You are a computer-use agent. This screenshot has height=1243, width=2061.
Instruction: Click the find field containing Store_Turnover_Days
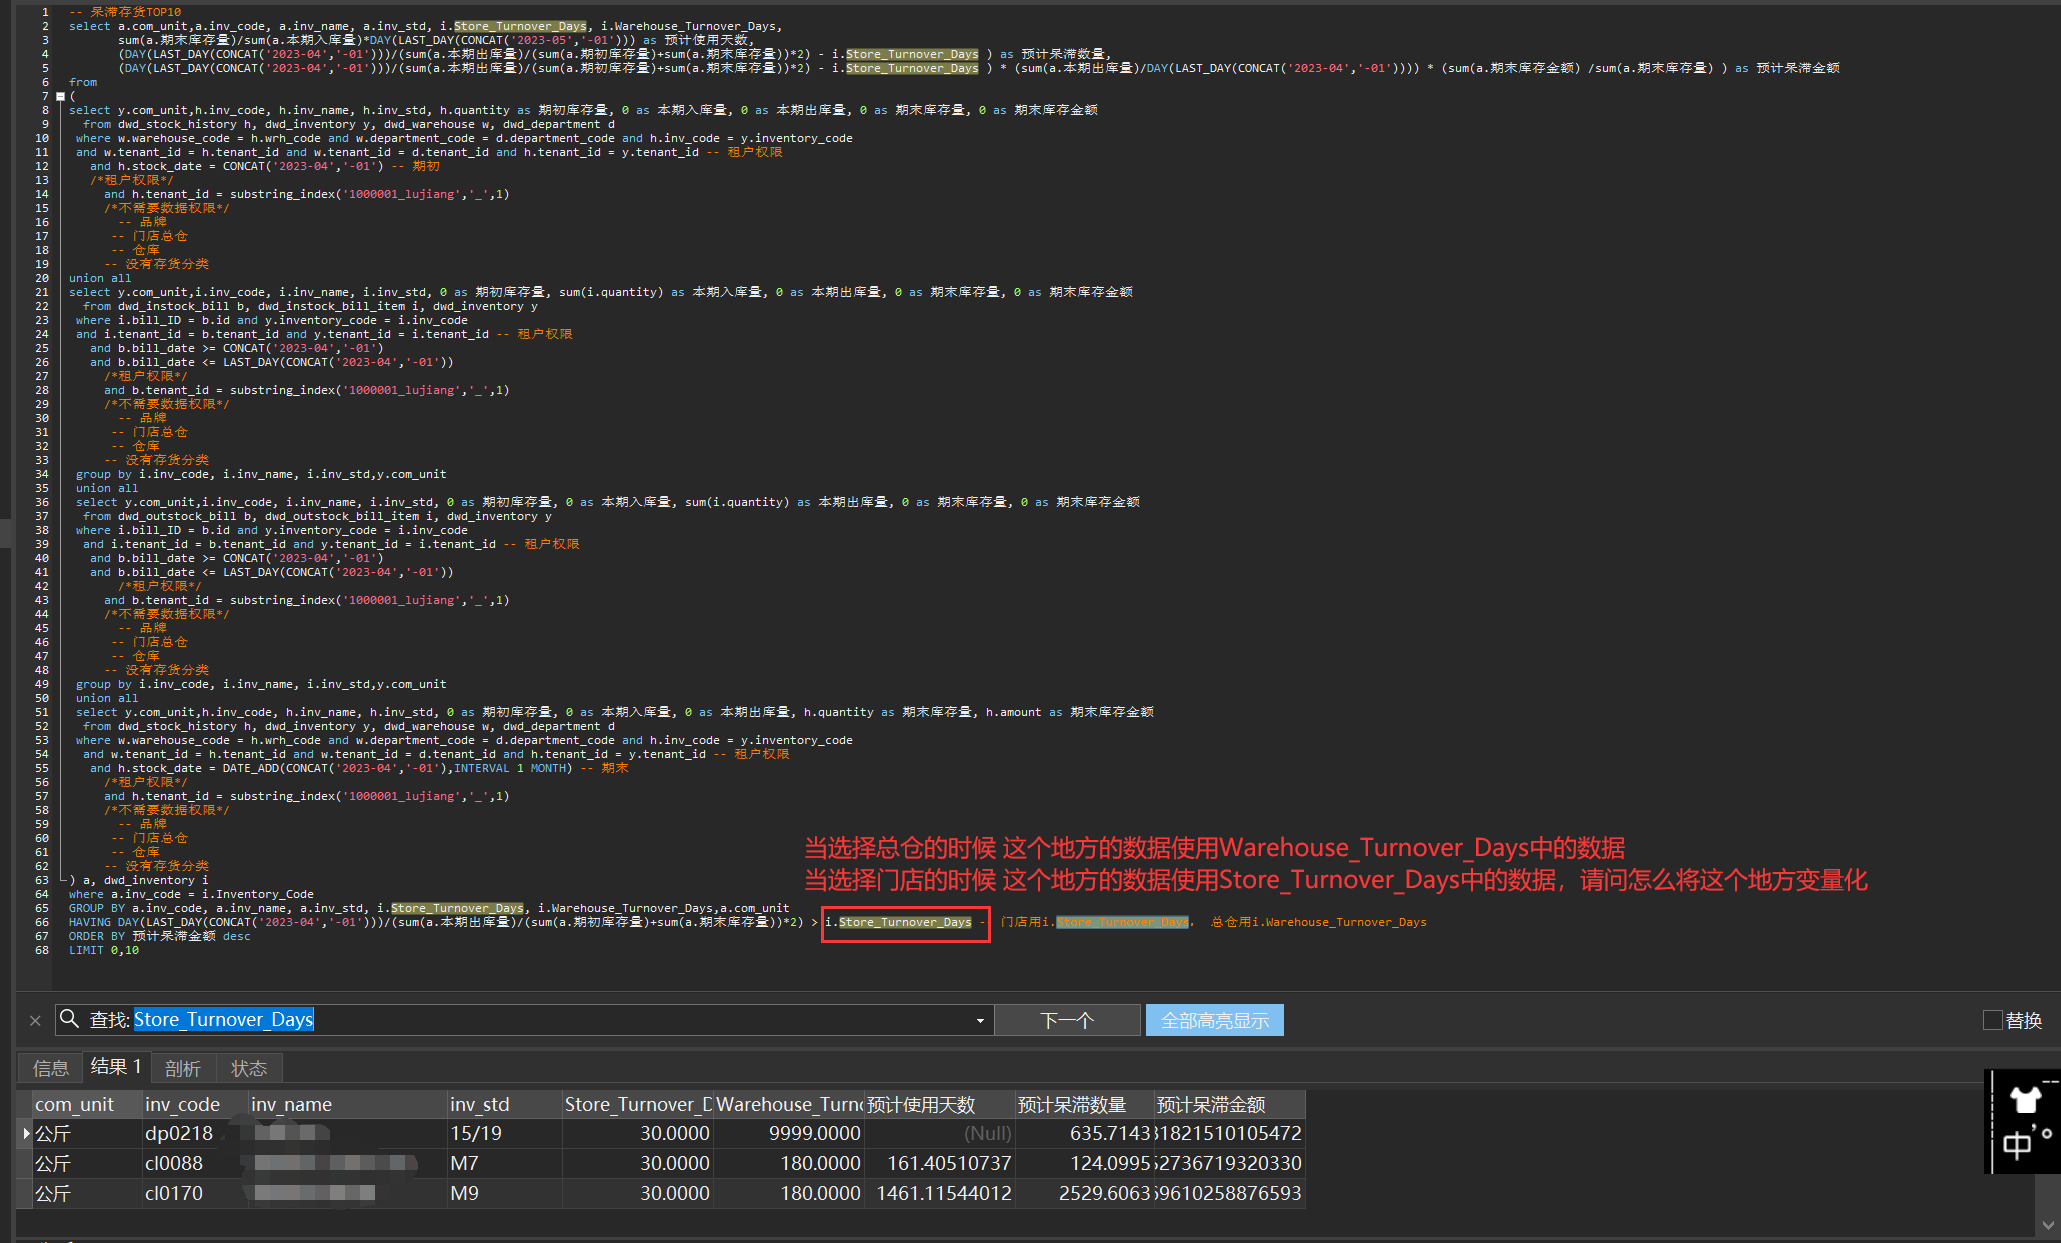coord(524,1020)
